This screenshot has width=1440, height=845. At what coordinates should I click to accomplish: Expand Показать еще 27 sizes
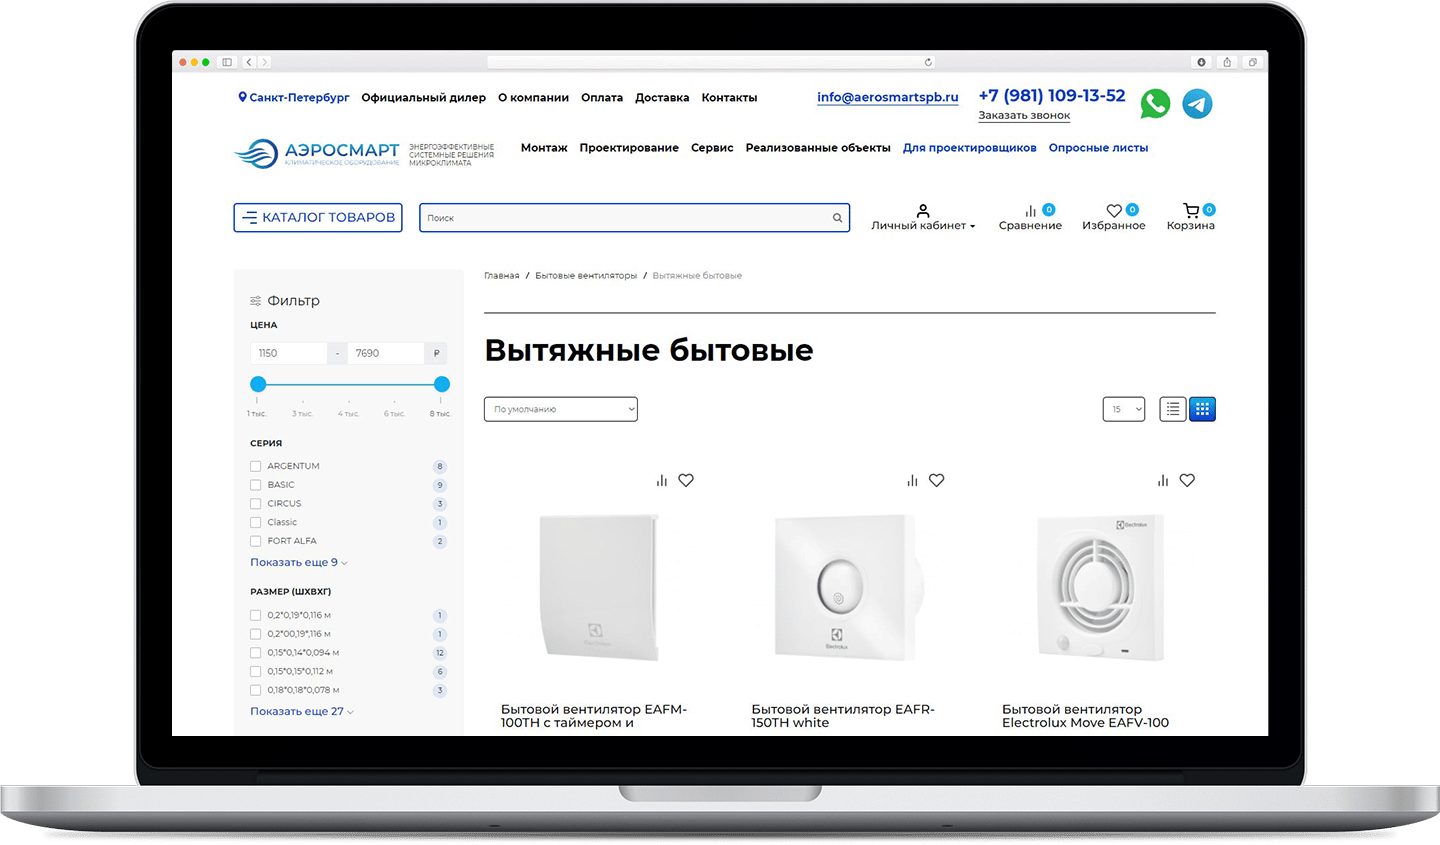pos(302,712)
